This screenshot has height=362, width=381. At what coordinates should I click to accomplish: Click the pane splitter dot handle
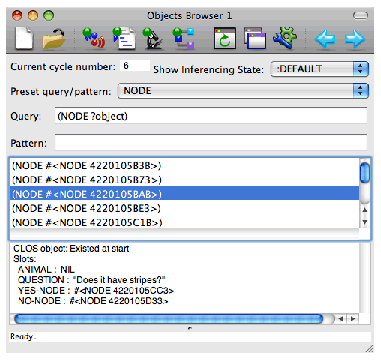tap(190, 328)
